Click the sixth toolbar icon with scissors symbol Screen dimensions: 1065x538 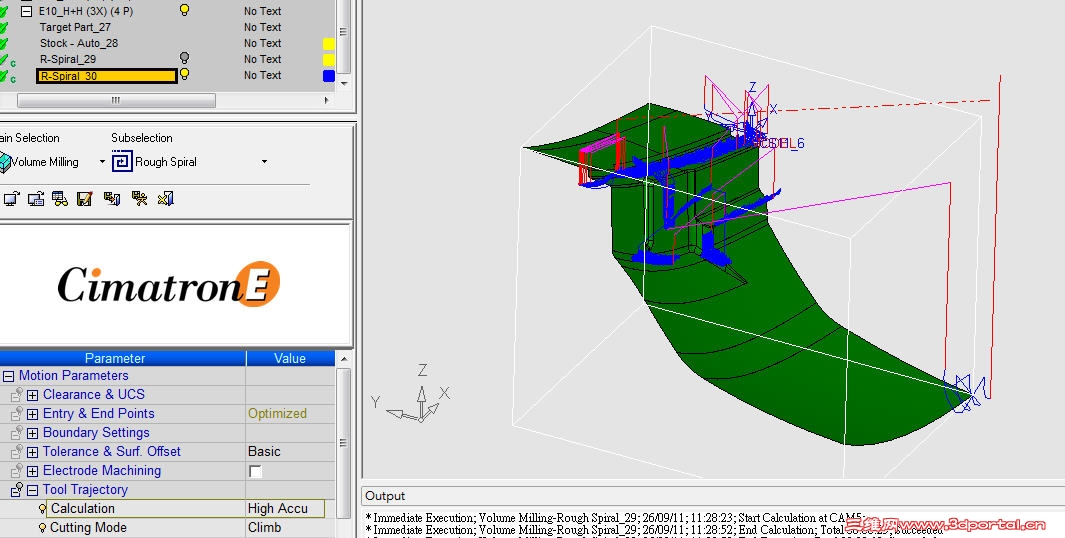point(139,198)
